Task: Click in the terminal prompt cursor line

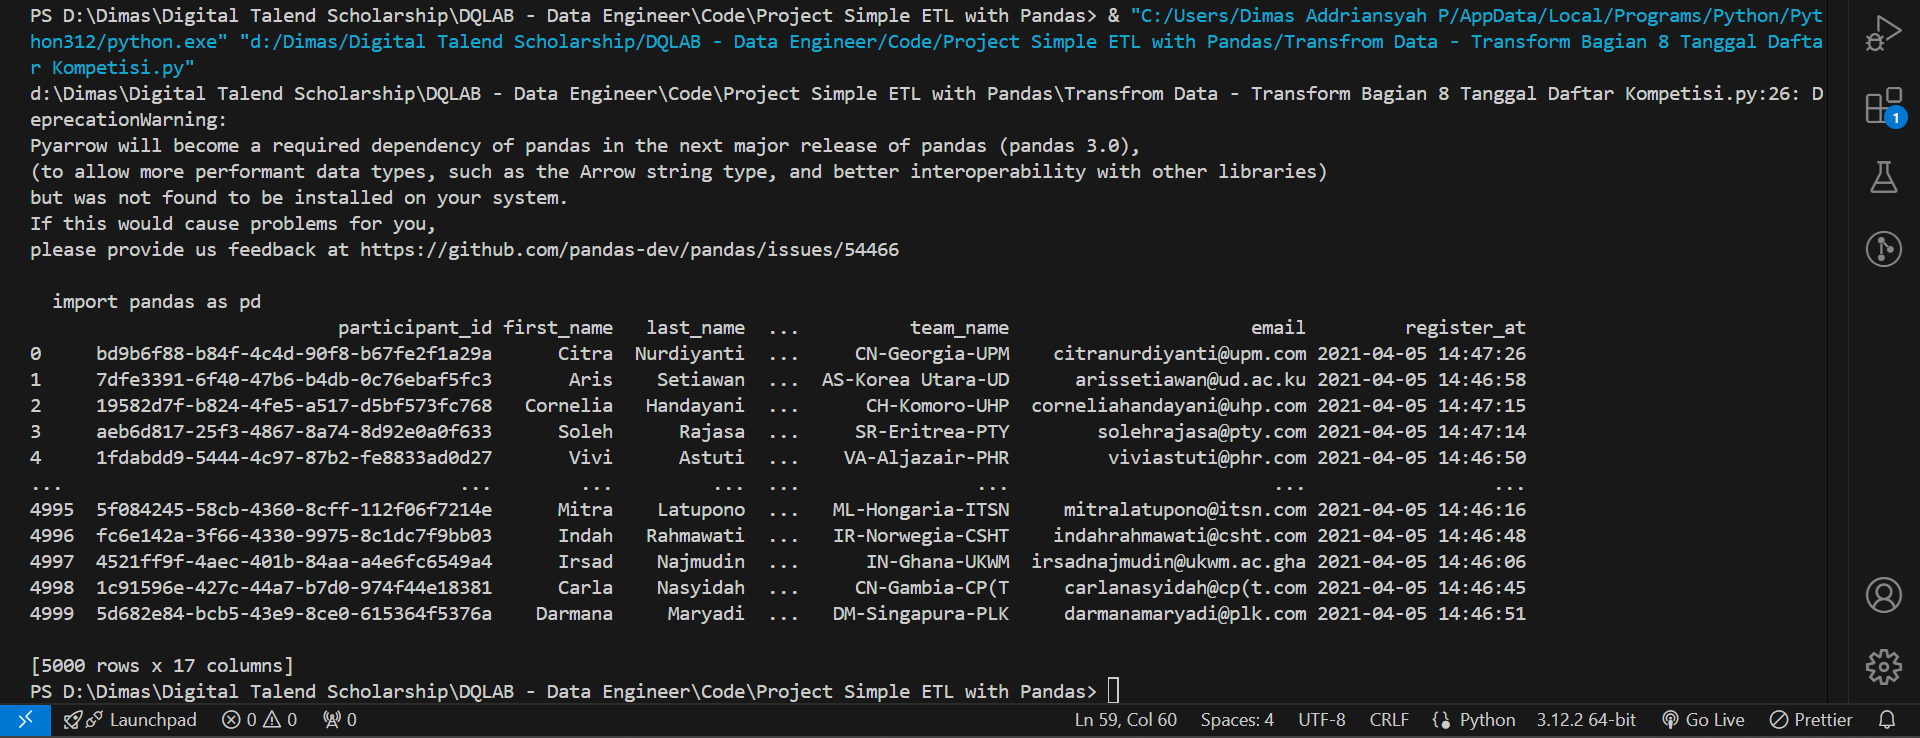Action: click(1113, 691)
